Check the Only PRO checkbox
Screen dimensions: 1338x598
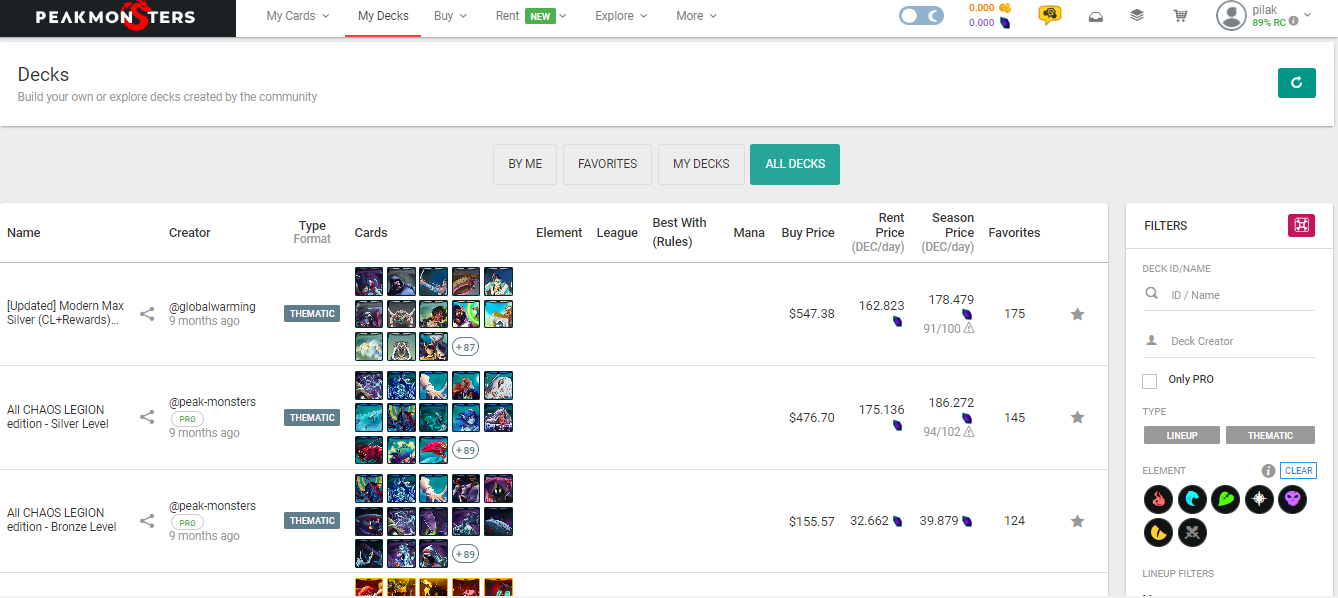pyautogui.click(x=1150, y=380)
